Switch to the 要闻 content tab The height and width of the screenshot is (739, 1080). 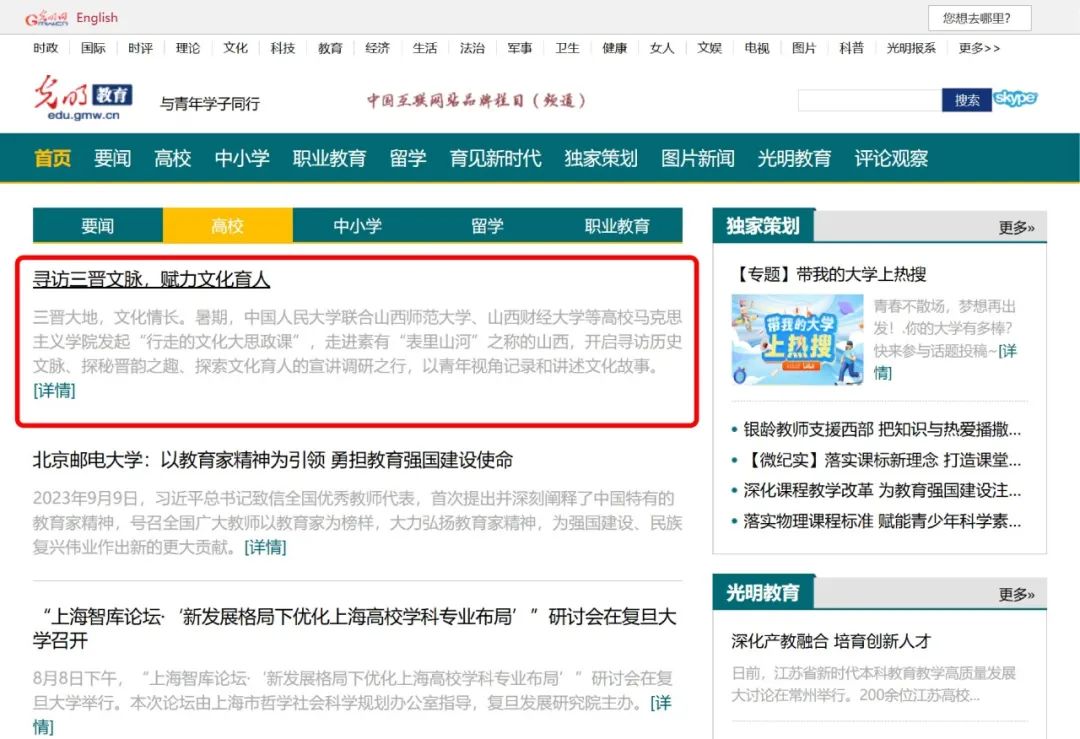pyautogui.click(x=97, y=226)
